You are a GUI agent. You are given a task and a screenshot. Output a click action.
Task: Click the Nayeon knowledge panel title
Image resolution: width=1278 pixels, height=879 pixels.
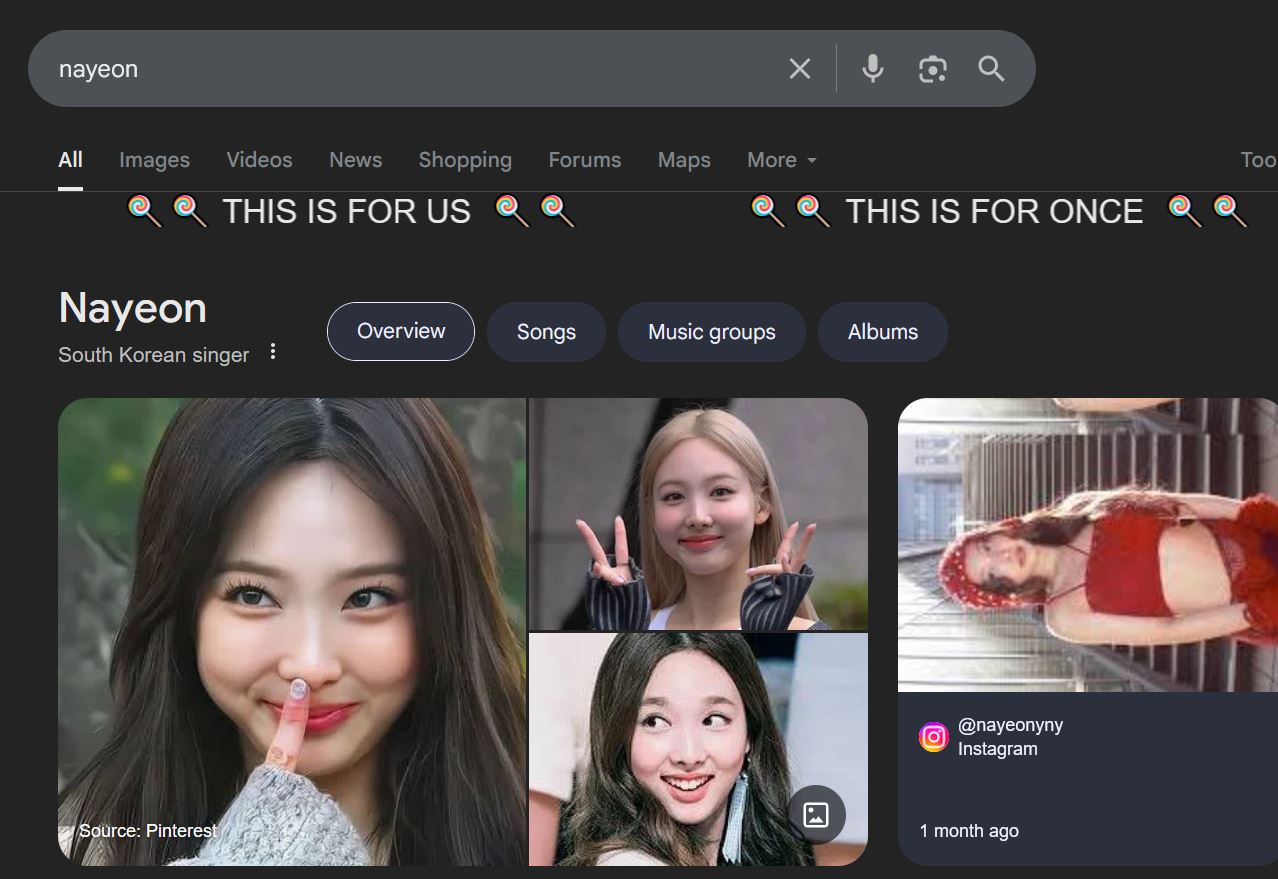(133, 308)
